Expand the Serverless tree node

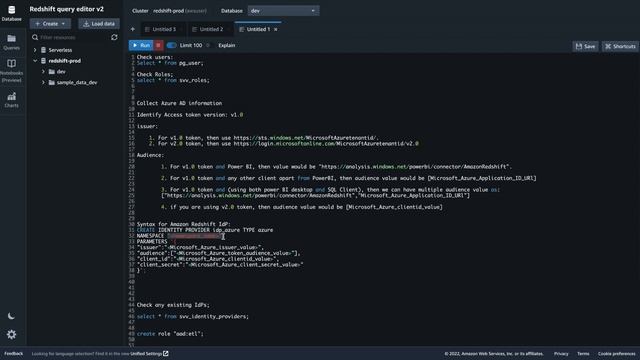coord(35,50)
